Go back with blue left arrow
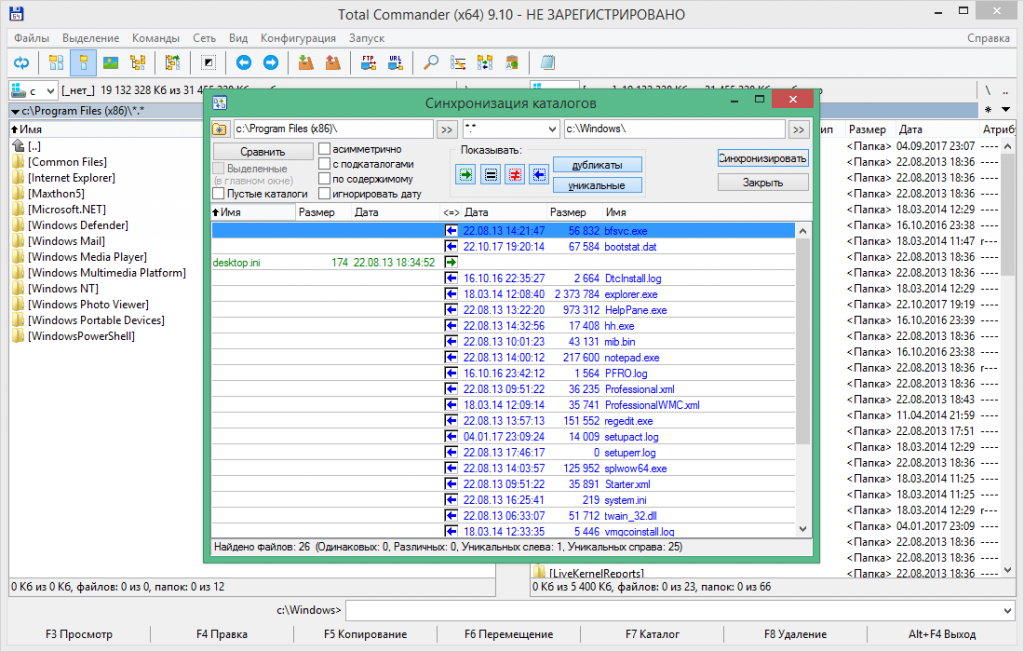 244,63
